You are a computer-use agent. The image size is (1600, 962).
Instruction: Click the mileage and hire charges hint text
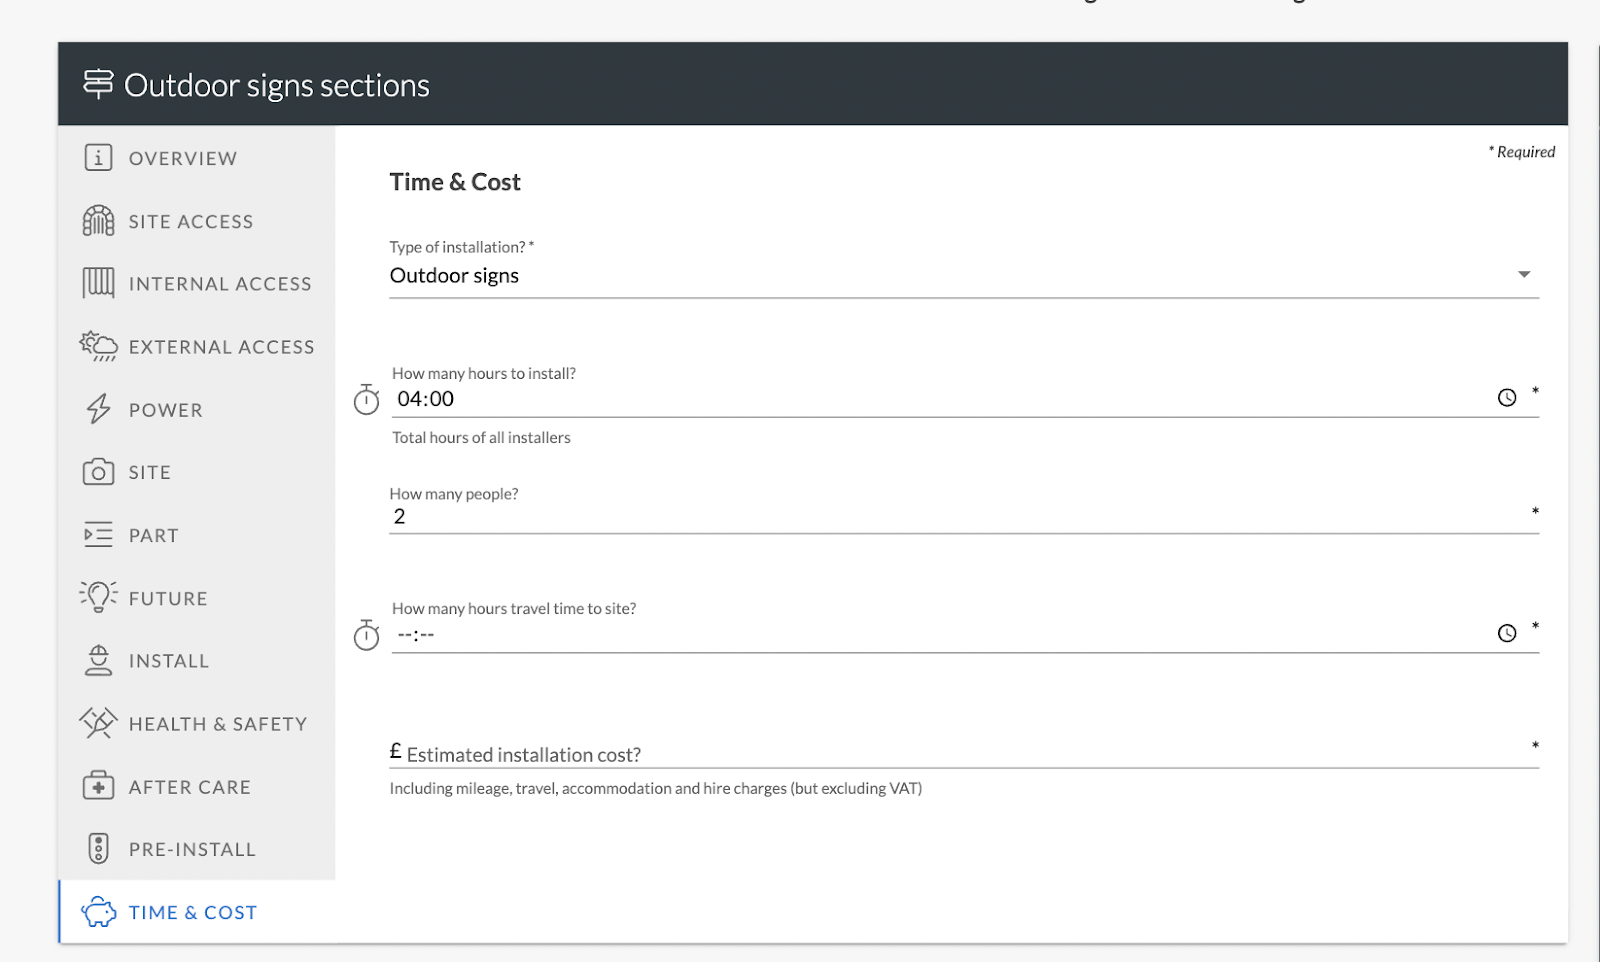(x=656, y=789)
